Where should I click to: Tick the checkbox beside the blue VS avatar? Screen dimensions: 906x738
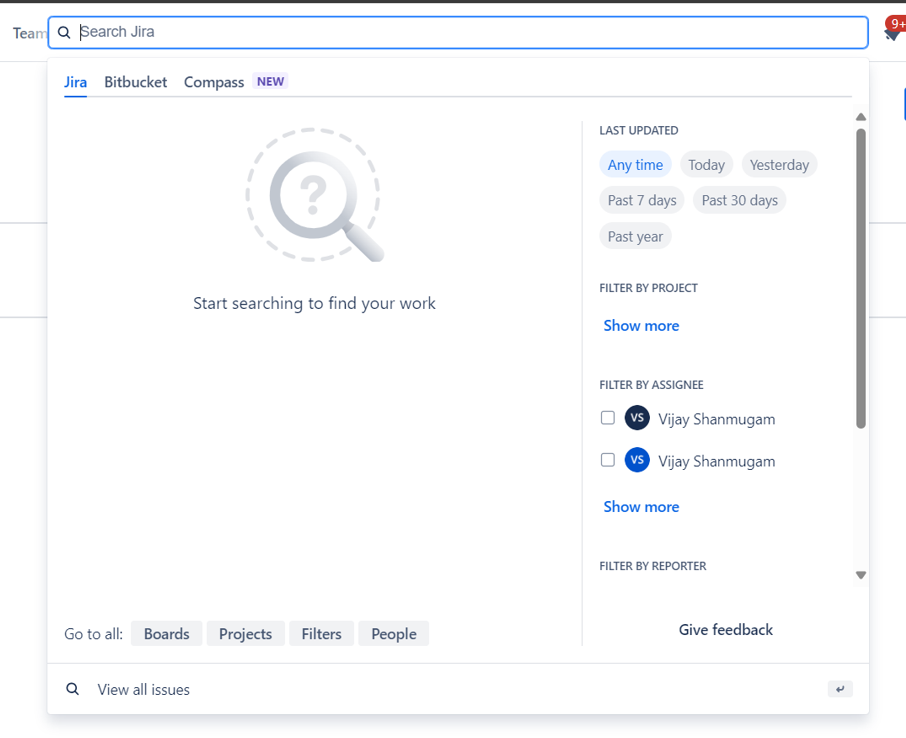[607, 460]
